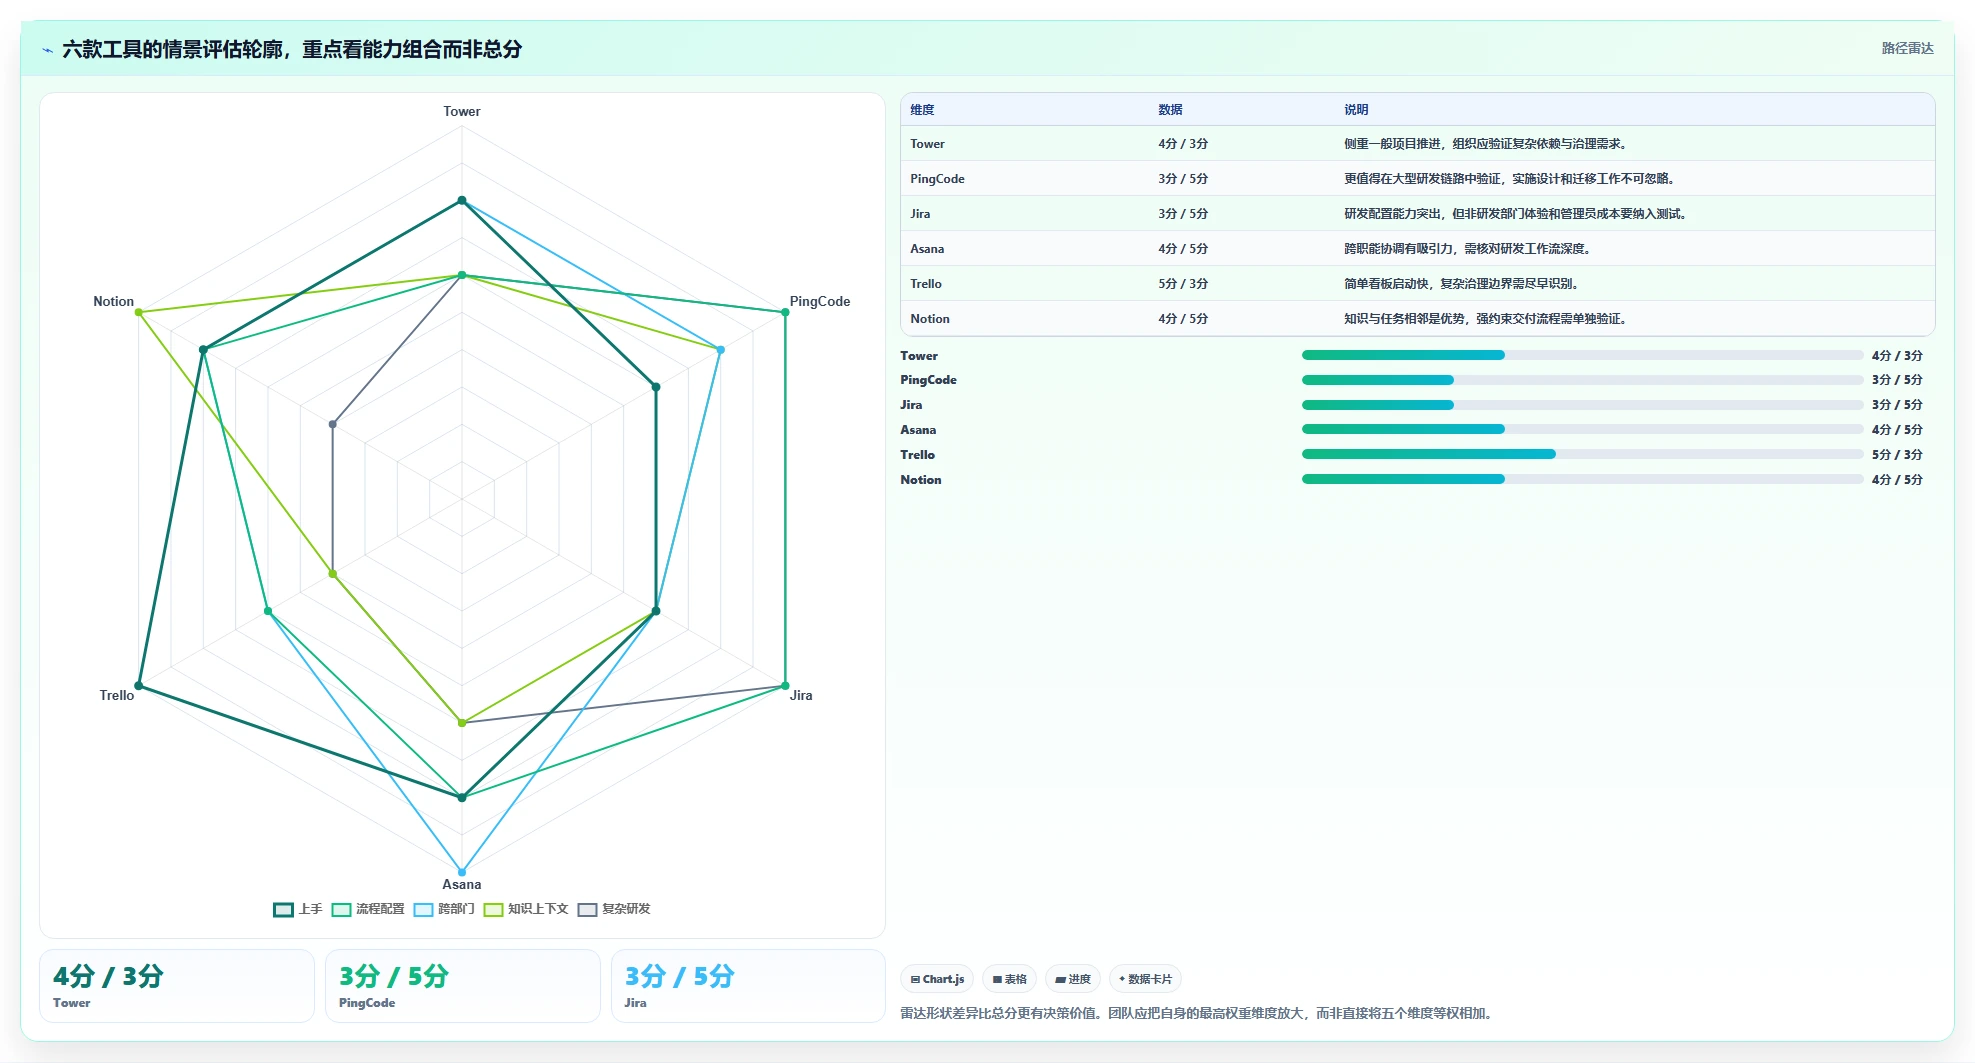Open the Tower 4分 / 3分 data card
This screenshot has height=1063, width=1975.
coord(177,986)
